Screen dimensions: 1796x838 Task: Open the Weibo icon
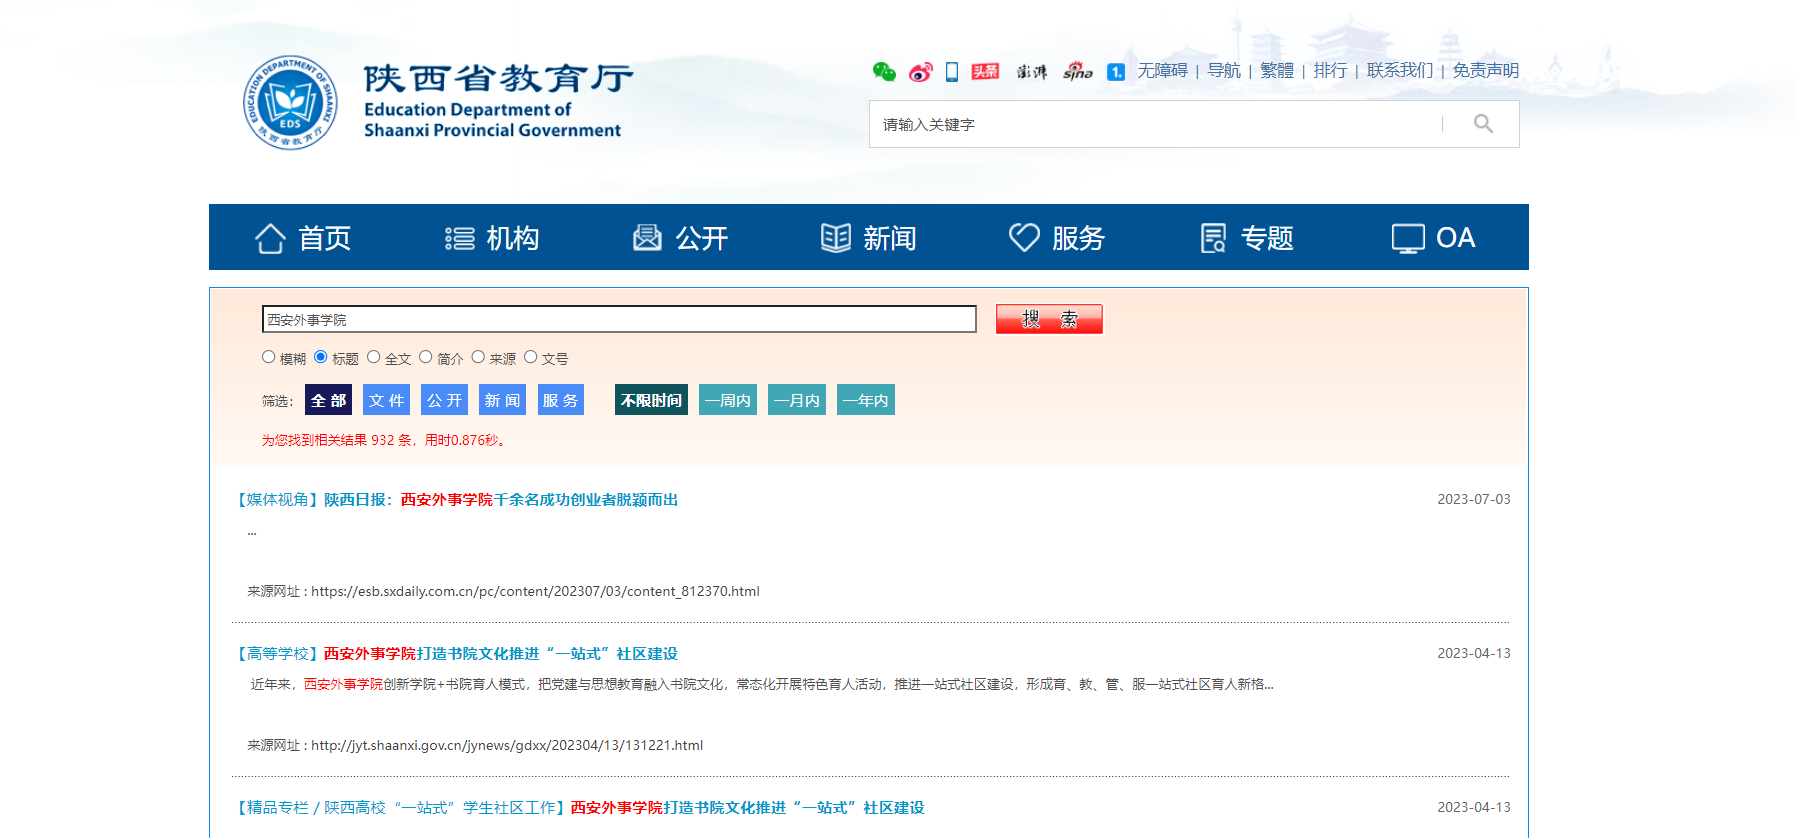[x=920, y=72]
